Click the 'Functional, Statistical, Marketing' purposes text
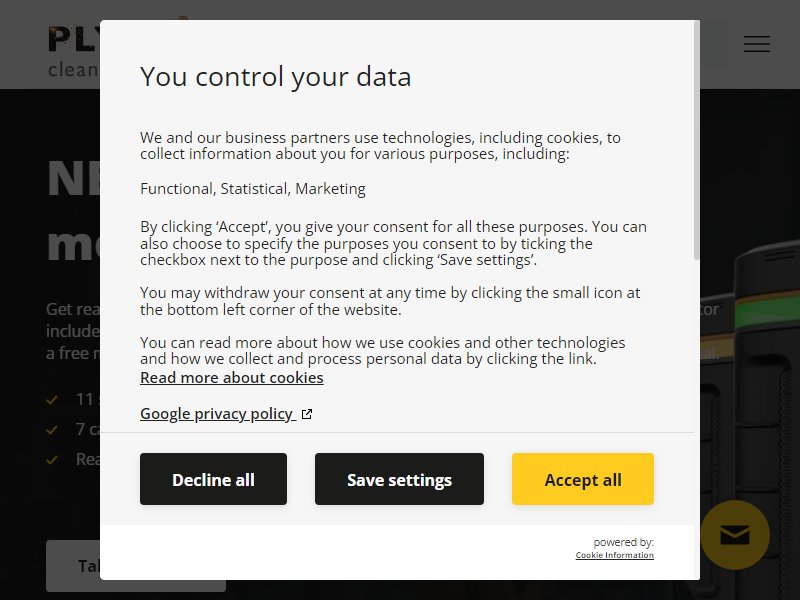 (x=253, y=189)
